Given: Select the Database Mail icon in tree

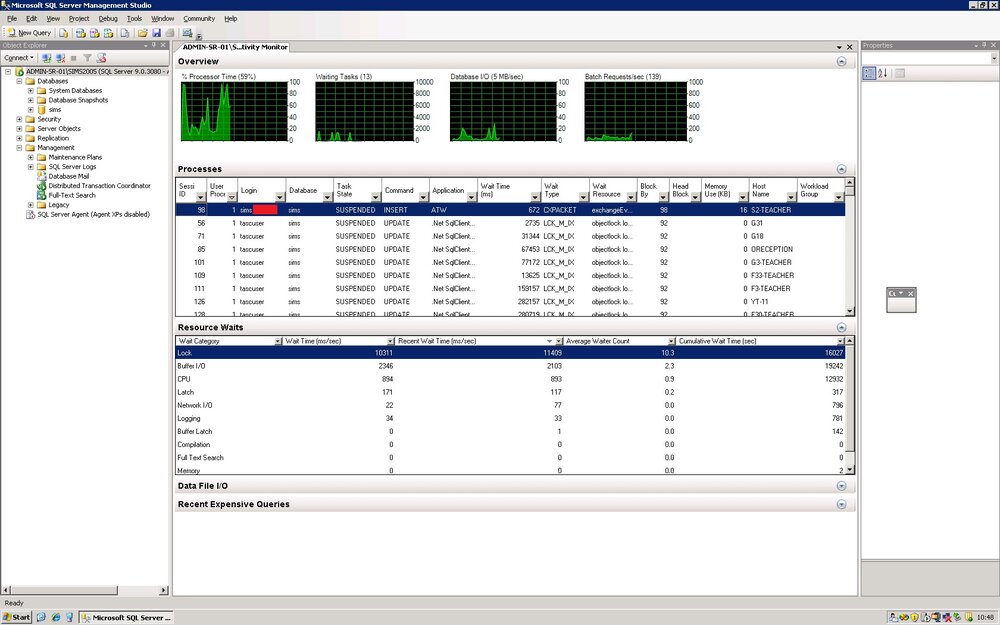Looking at the screenshot, I should point(41,176).
